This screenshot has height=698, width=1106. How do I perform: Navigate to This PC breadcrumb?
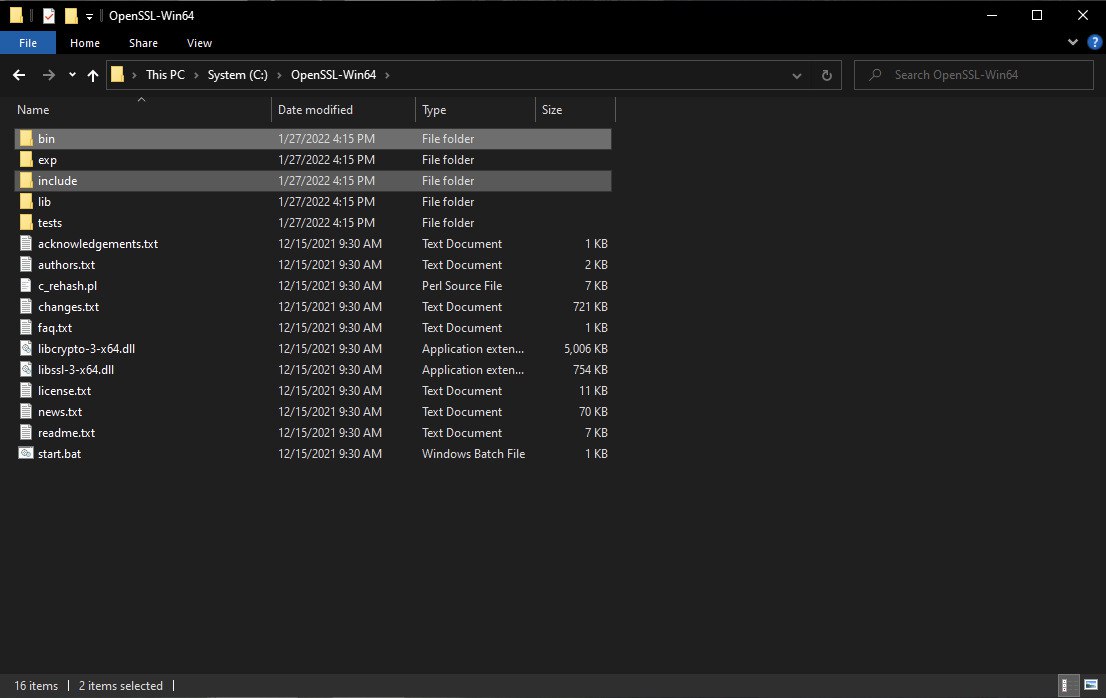[x=165, y=75]
